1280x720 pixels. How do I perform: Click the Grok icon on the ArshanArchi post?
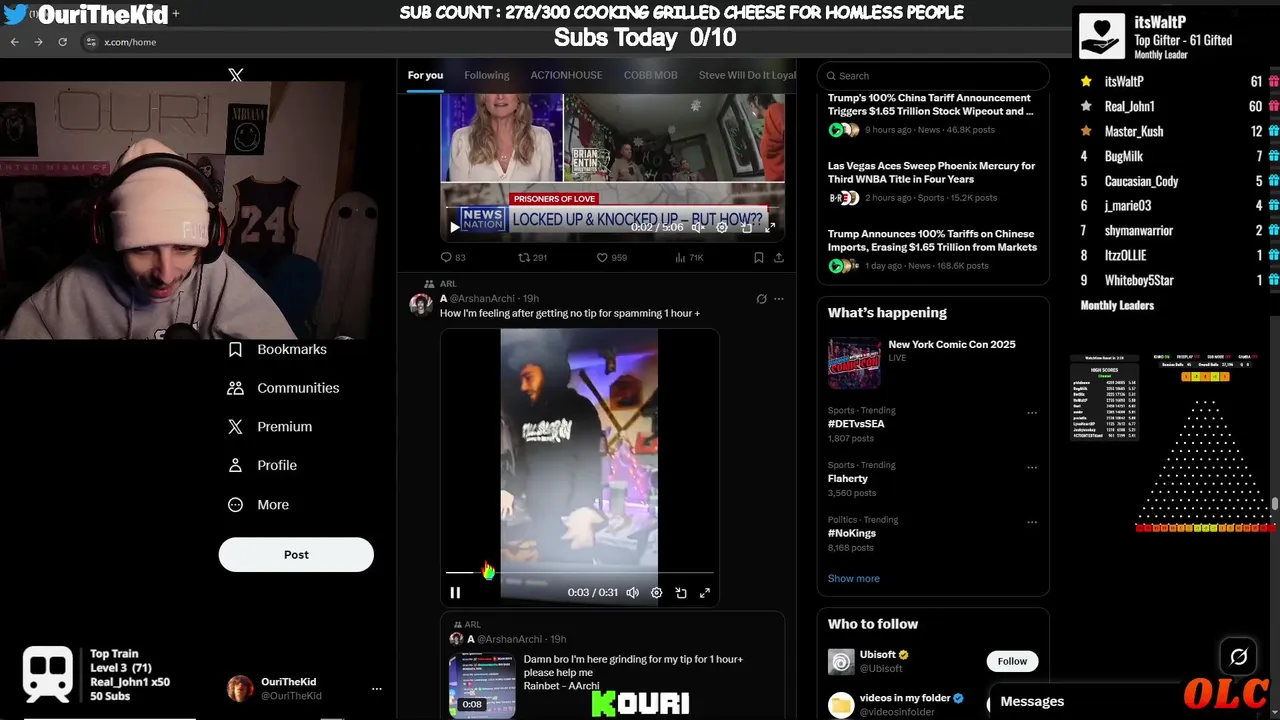[761, 299]
